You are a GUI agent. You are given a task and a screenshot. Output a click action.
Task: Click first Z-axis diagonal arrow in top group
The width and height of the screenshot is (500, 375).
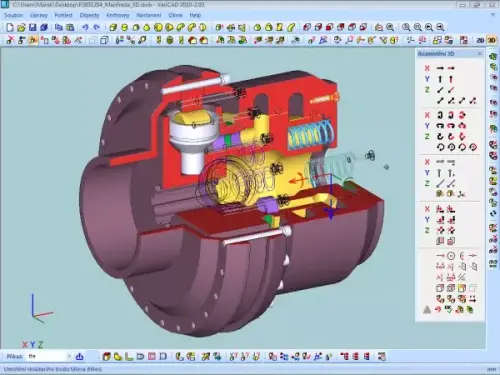[x=440, y=90]
